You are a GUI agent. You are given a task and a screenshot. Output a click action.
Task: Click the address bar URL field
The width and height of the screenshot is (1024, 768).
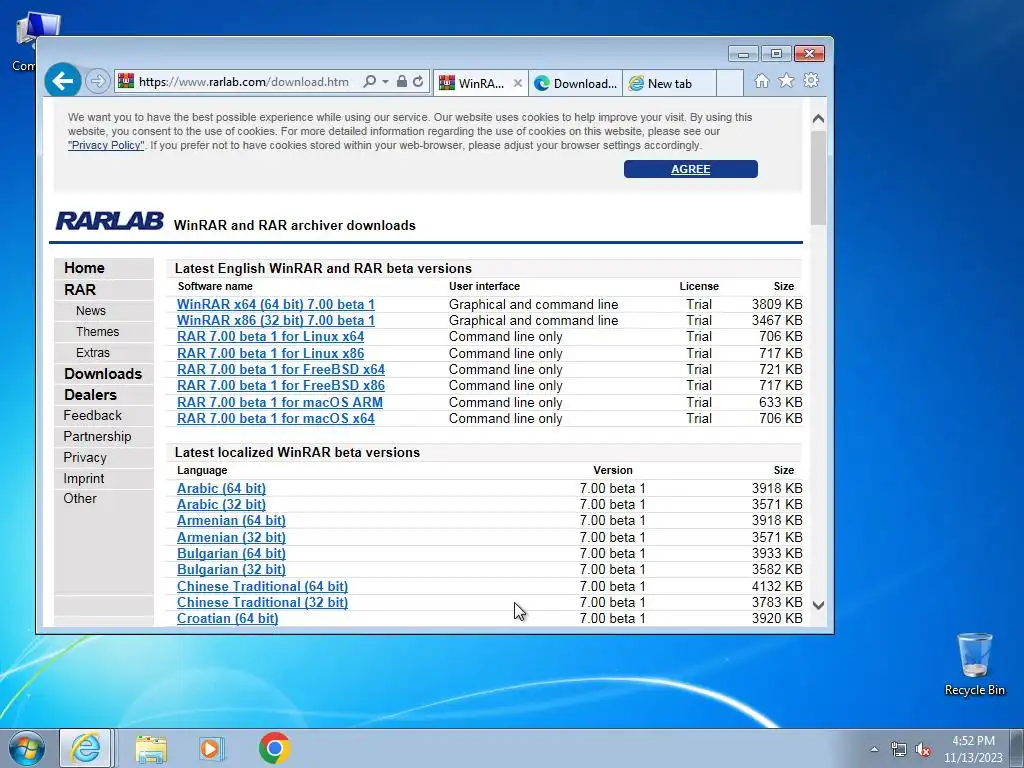(244, 82)
